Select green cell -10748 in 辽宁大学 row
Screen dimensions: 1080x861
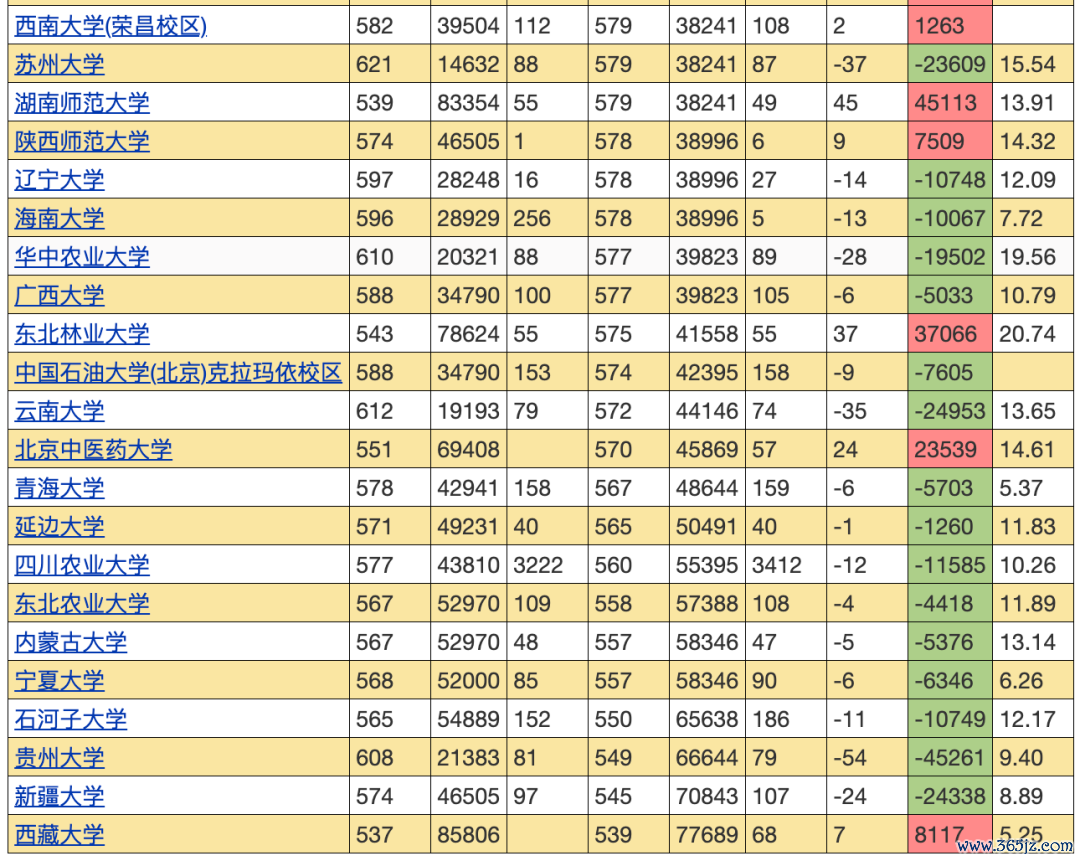[x=950, y=180]
